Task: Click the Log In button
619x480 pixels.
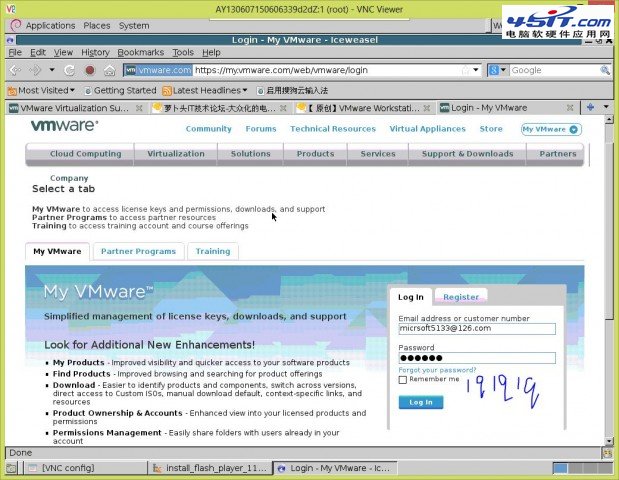Action: coord(421,402)
